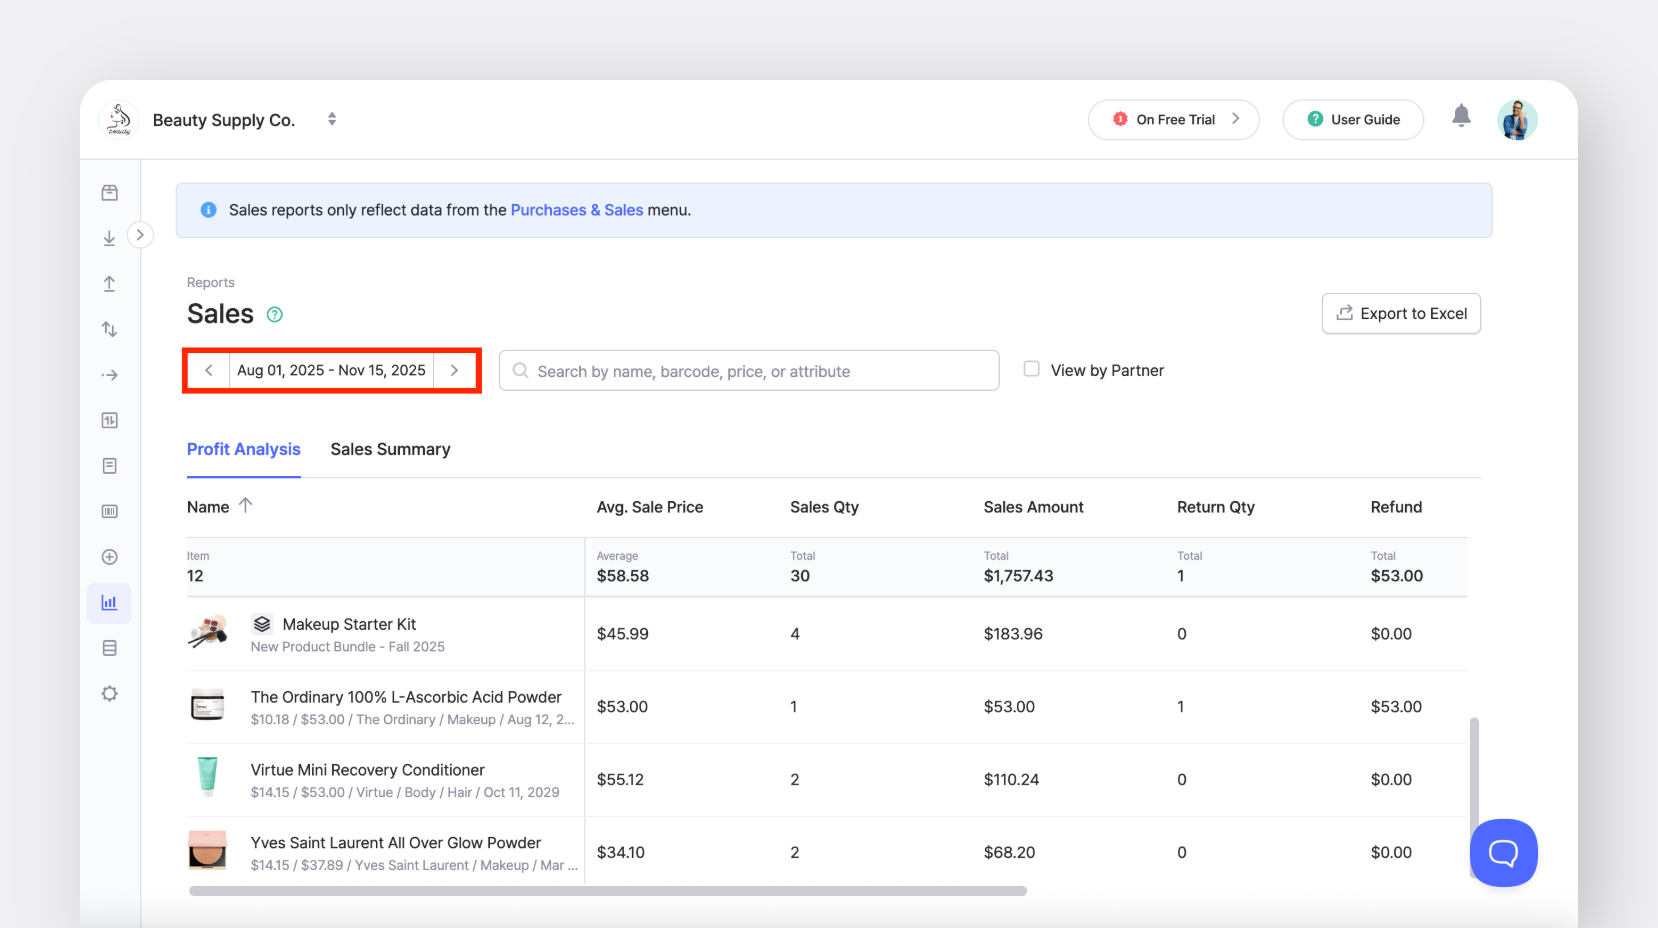Click the search by name input field
Image resolution: width=1658 pixels, height=928 pixels.
coord(749,370)
